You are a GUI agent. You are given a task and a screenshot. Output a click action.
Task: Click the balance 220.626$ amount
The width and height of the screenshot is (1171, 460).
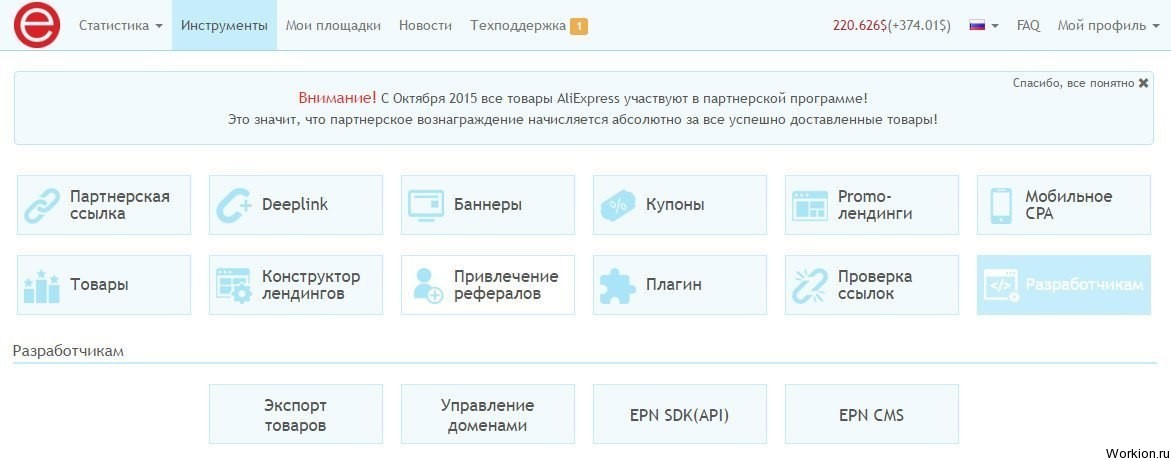[860, 25]
